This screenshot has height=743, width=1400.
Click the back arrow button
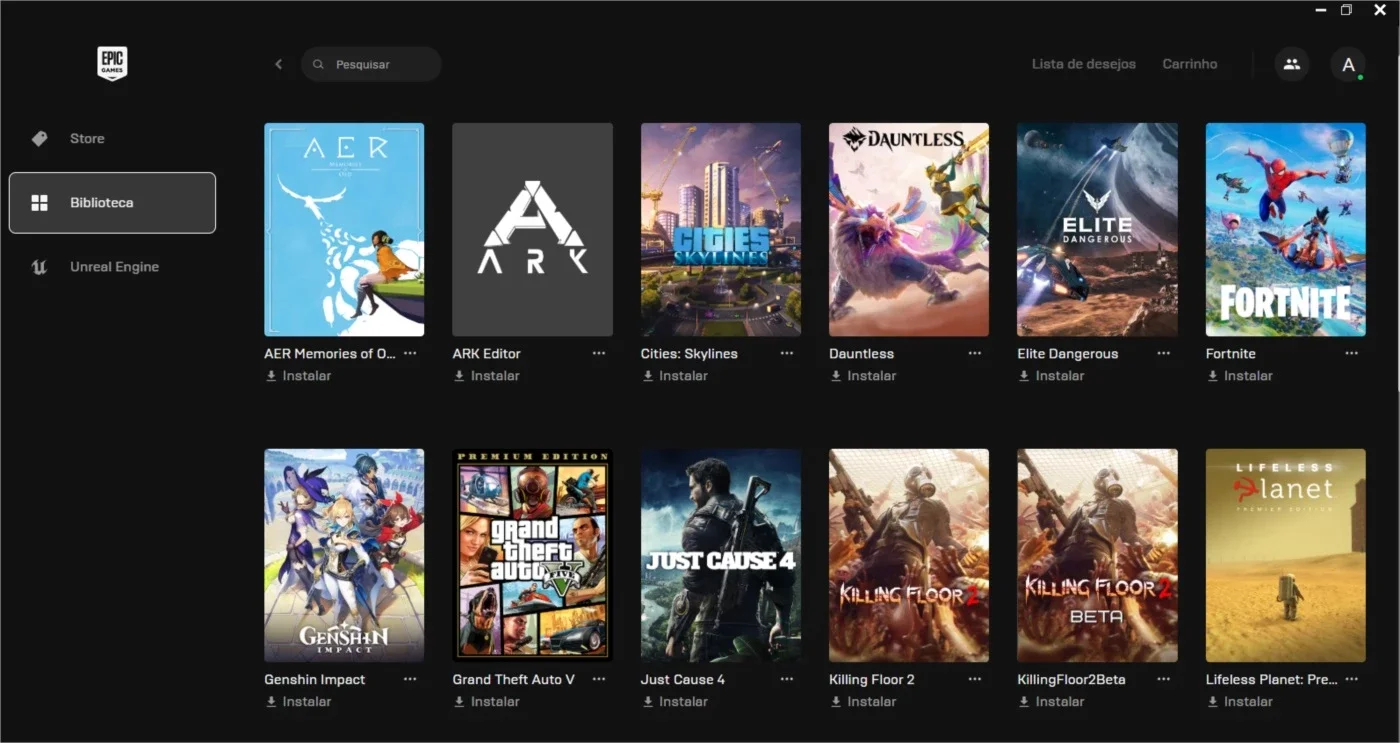[x=279, y=64]
